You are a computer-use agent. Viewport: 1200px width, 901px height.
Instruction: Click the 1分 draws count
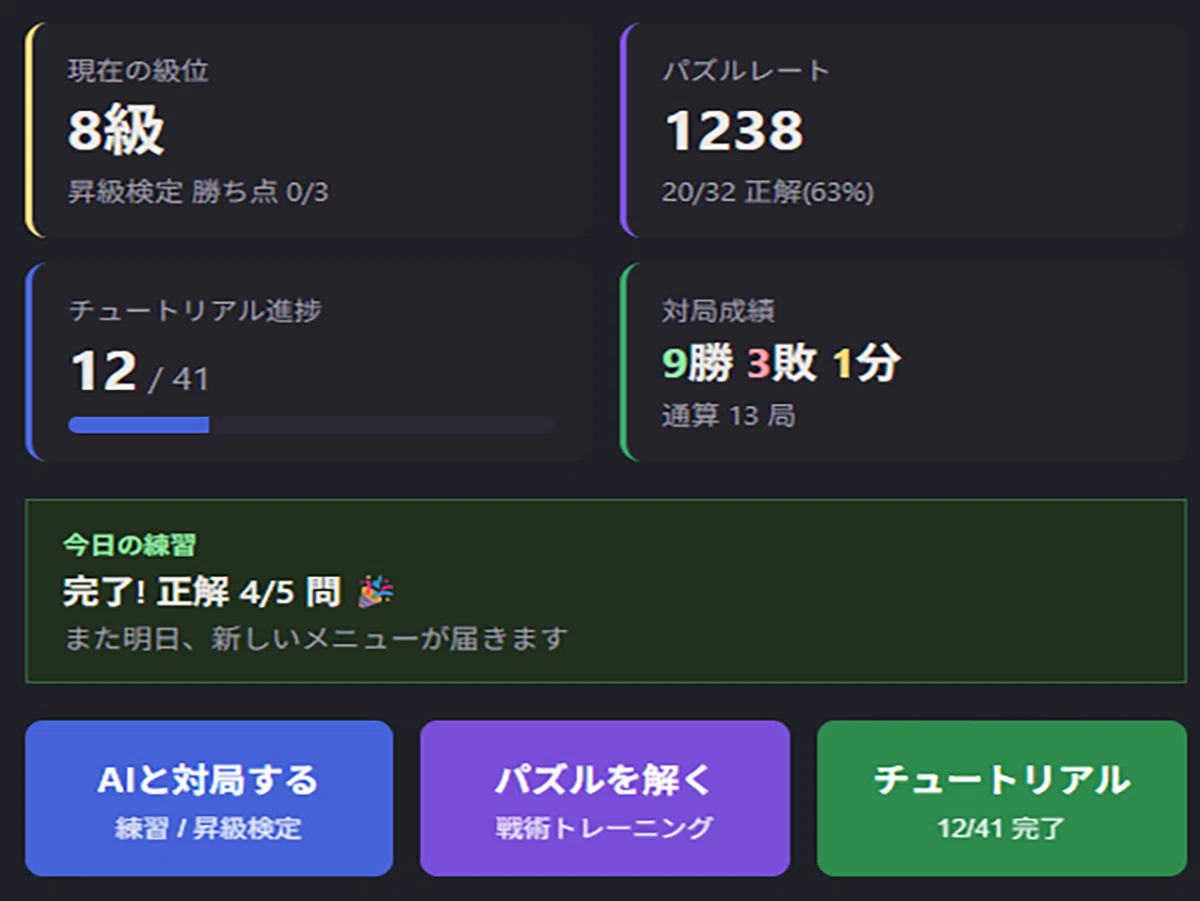click(866, 364)
